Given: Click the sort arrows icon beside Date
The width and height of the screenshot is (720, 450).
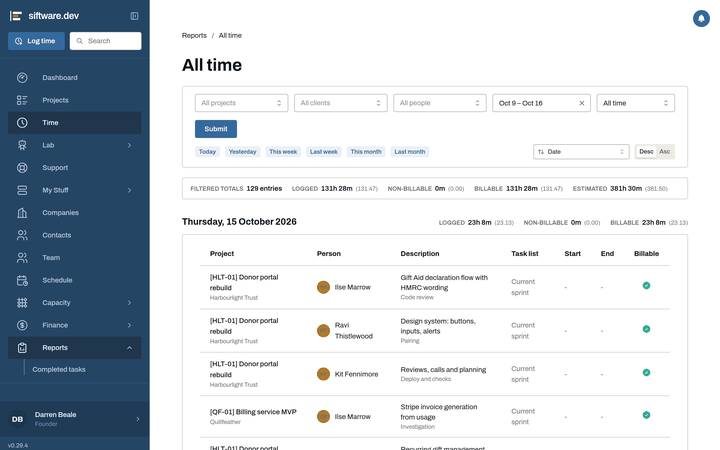Looking at the screenshot, I should [x=541, y=152].
